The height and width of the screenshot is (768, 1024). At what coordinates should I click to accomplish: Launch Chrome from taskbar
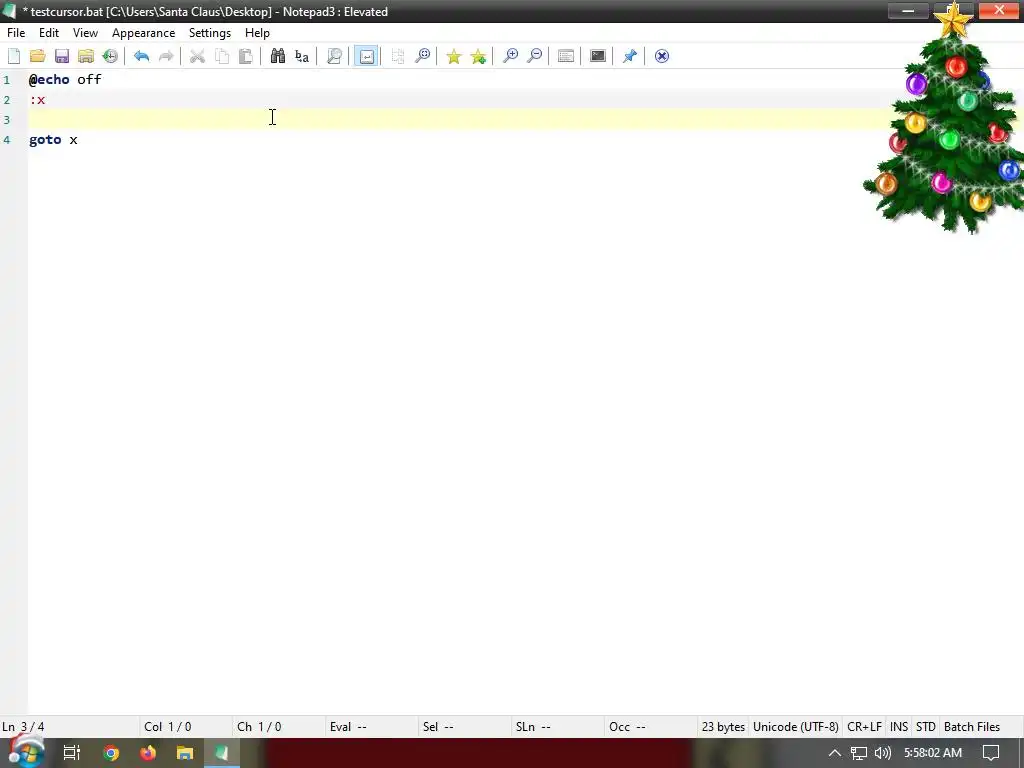tap(111, 753)
